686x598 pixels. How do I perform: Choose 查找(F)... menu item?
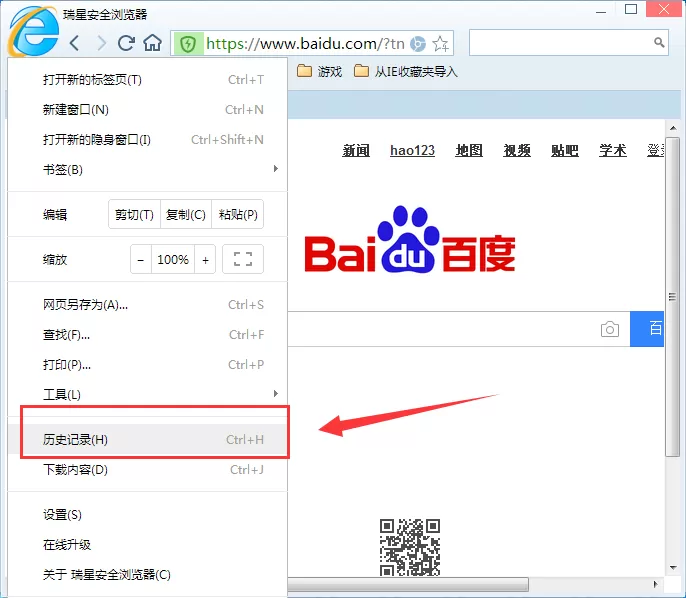(x=147, y=335)
